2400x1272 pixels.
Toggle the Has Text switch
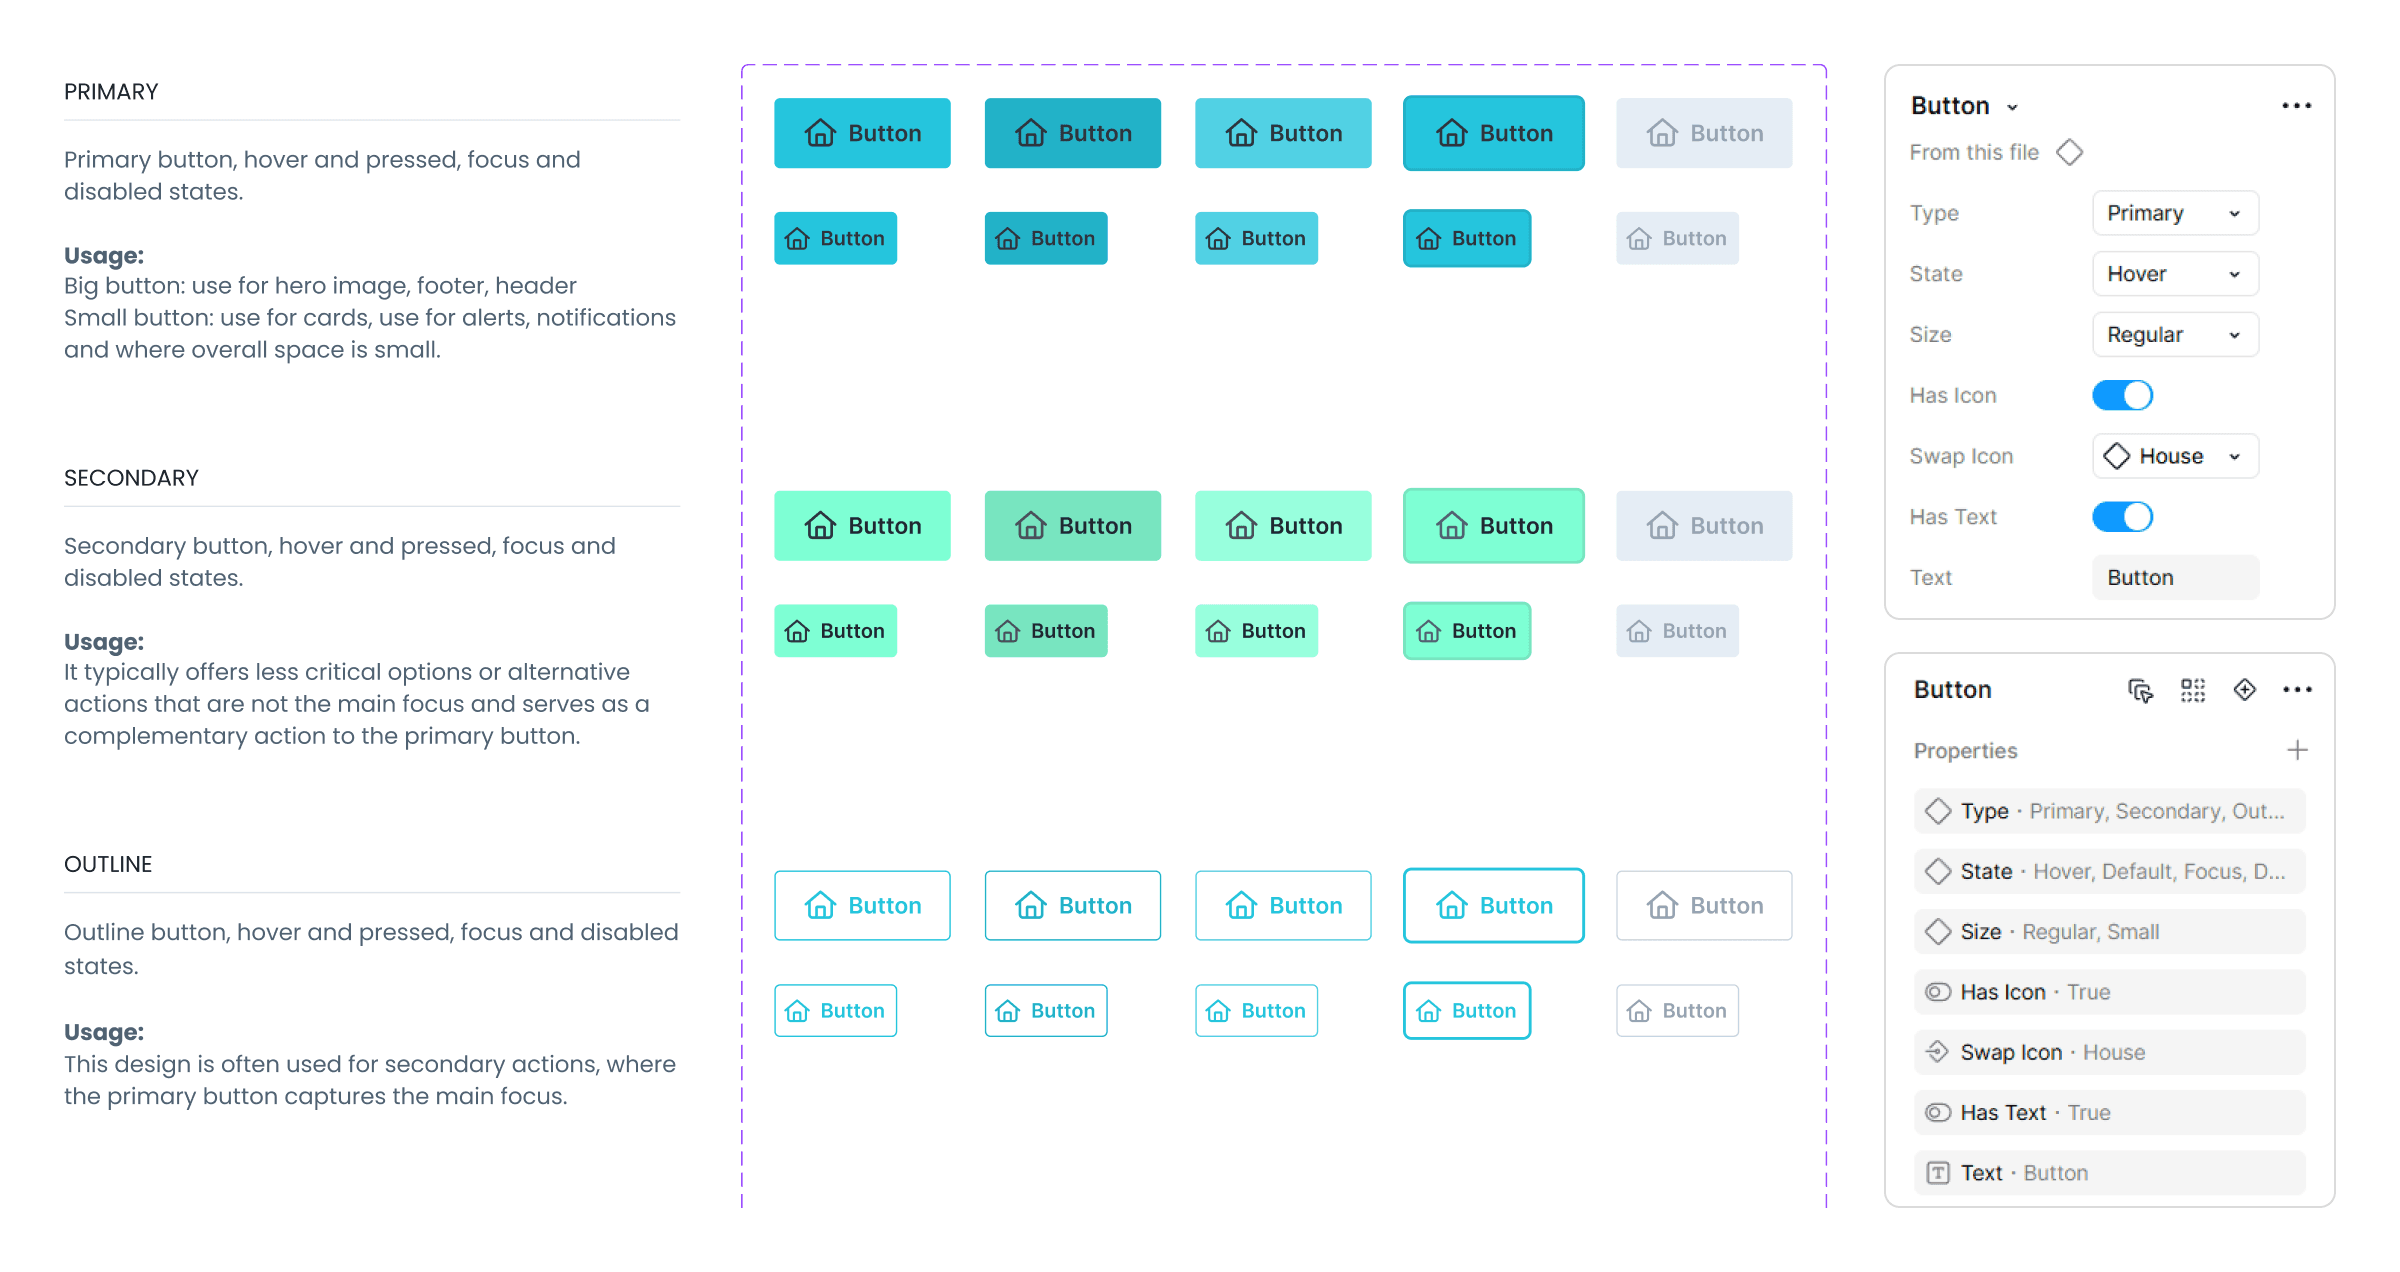click(2122, 517)
